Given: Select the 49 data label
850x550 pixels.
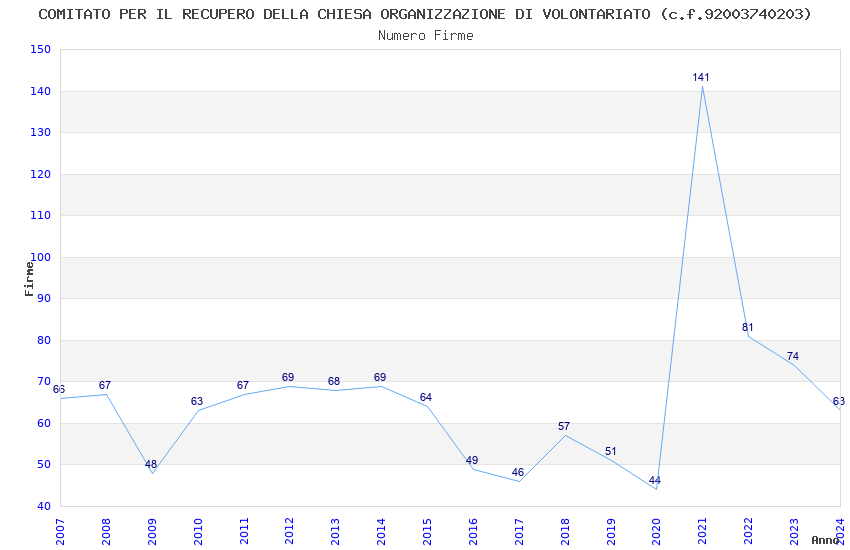Looking at the screenshot, I should (x=472, y=460).
